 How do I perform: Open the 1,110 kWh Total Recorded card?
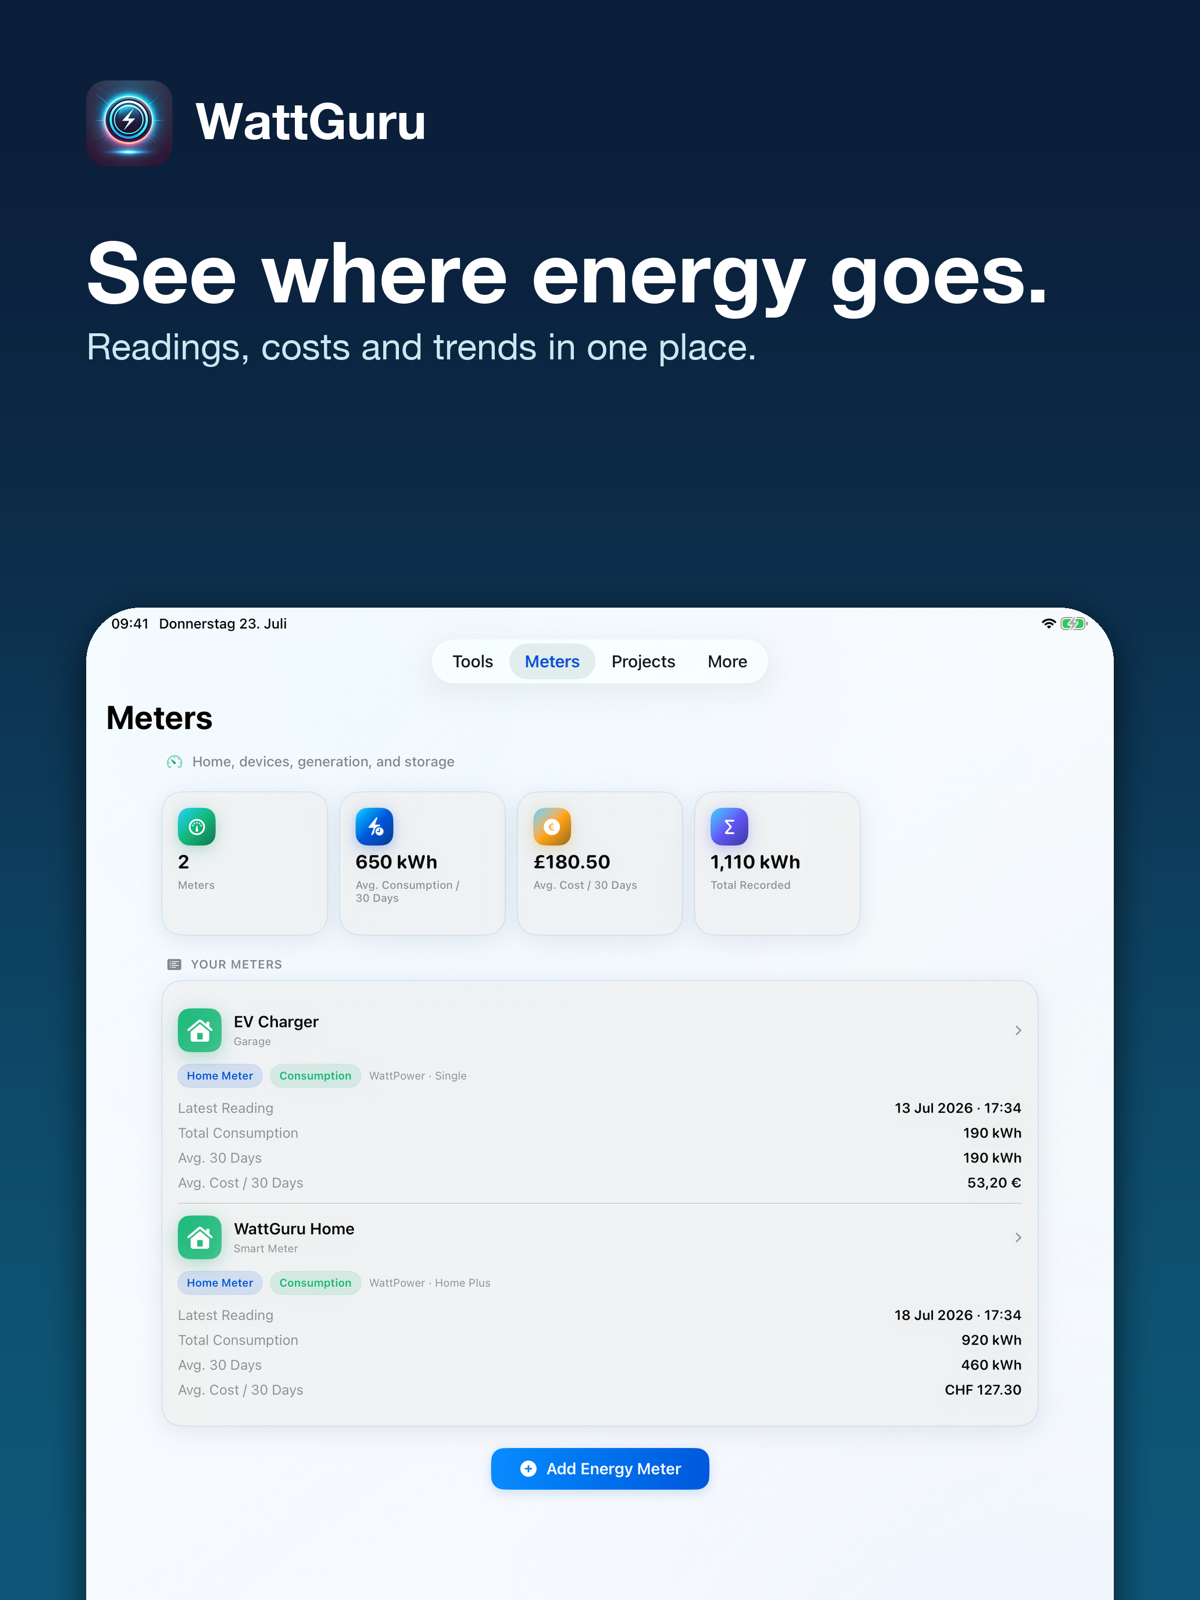click(777, 864)
